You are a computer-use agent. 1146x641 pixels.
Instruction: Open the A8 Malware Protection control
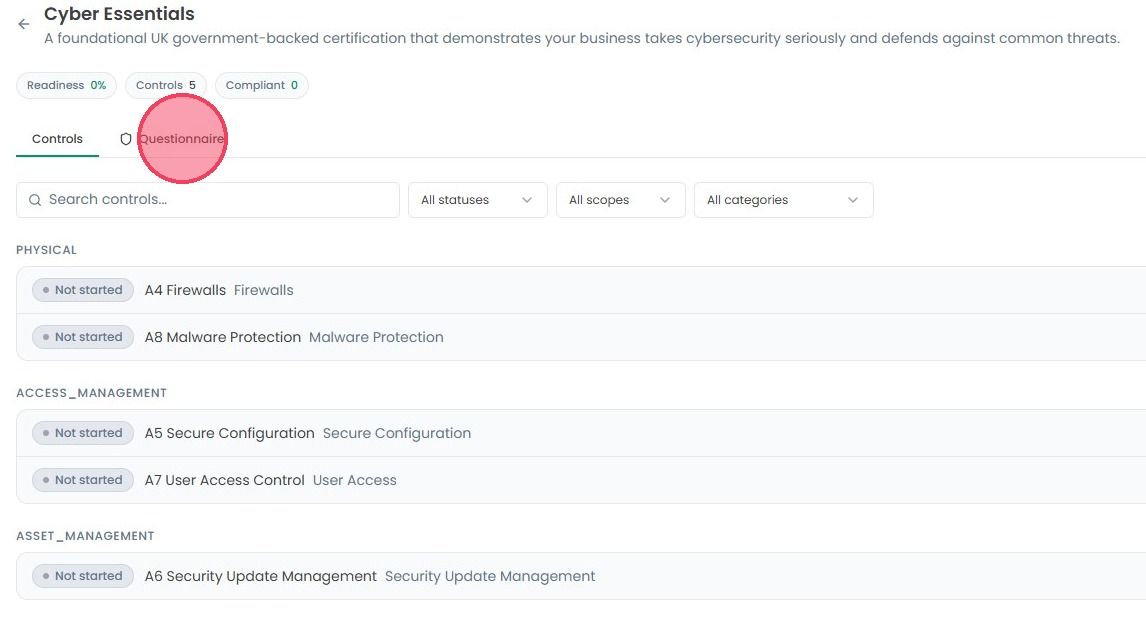(x=581, y=337)
